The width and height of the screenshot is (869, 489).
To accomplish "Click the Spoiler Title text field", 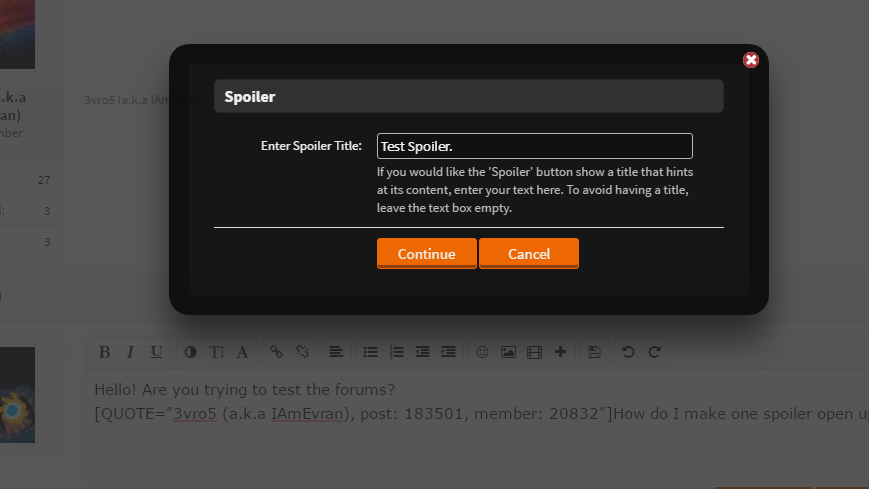I will tap(535, 146).
